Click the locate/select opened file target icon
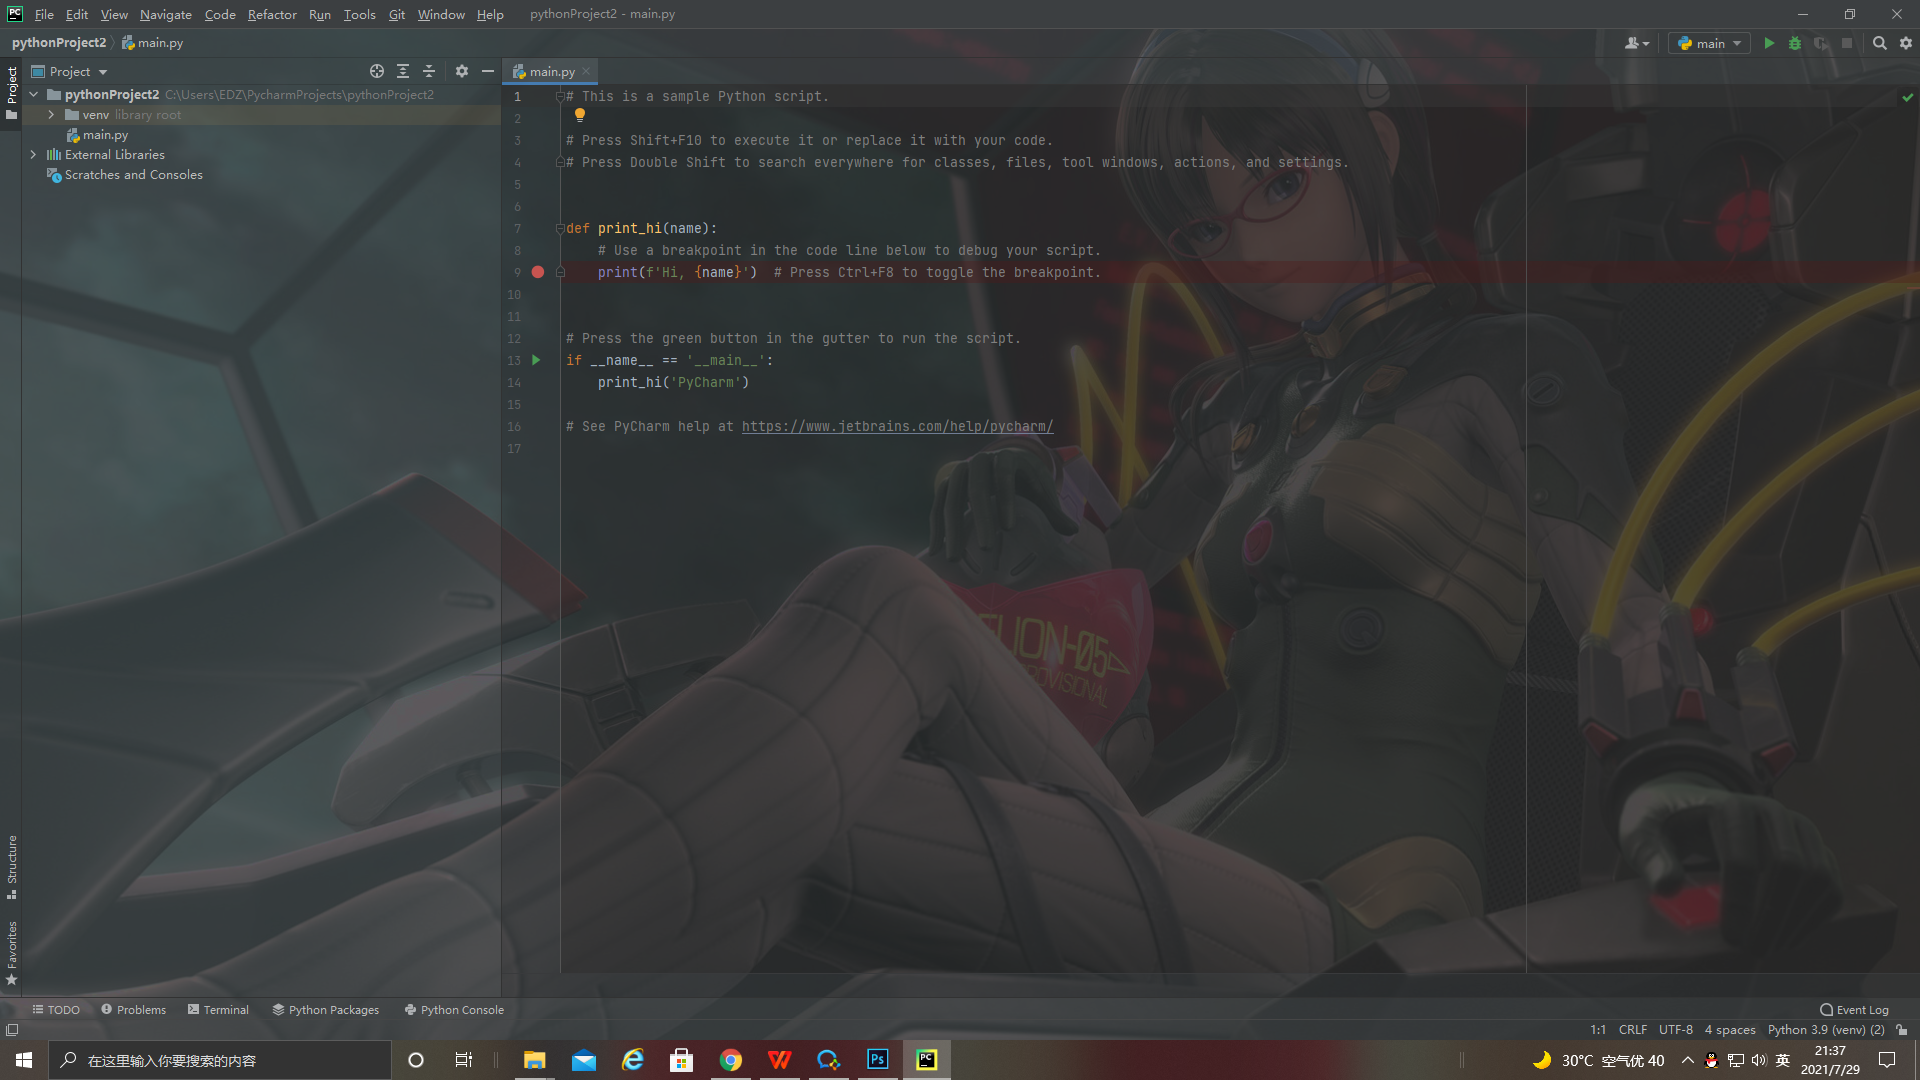Screen dimensions: 1920x1080 [x=377, y=71]
